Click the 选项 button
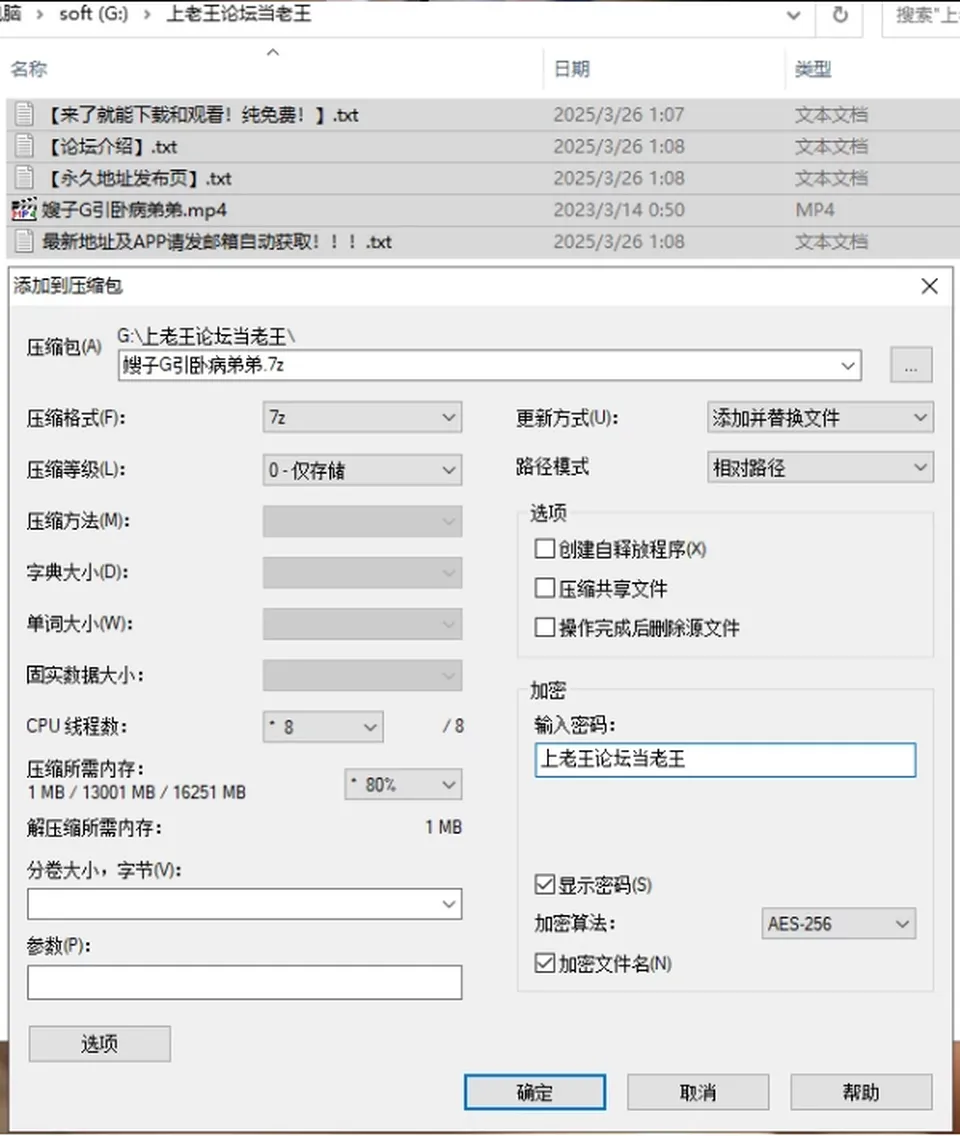The height and width of the screenshot is (1136, 960). (99, 1044)
